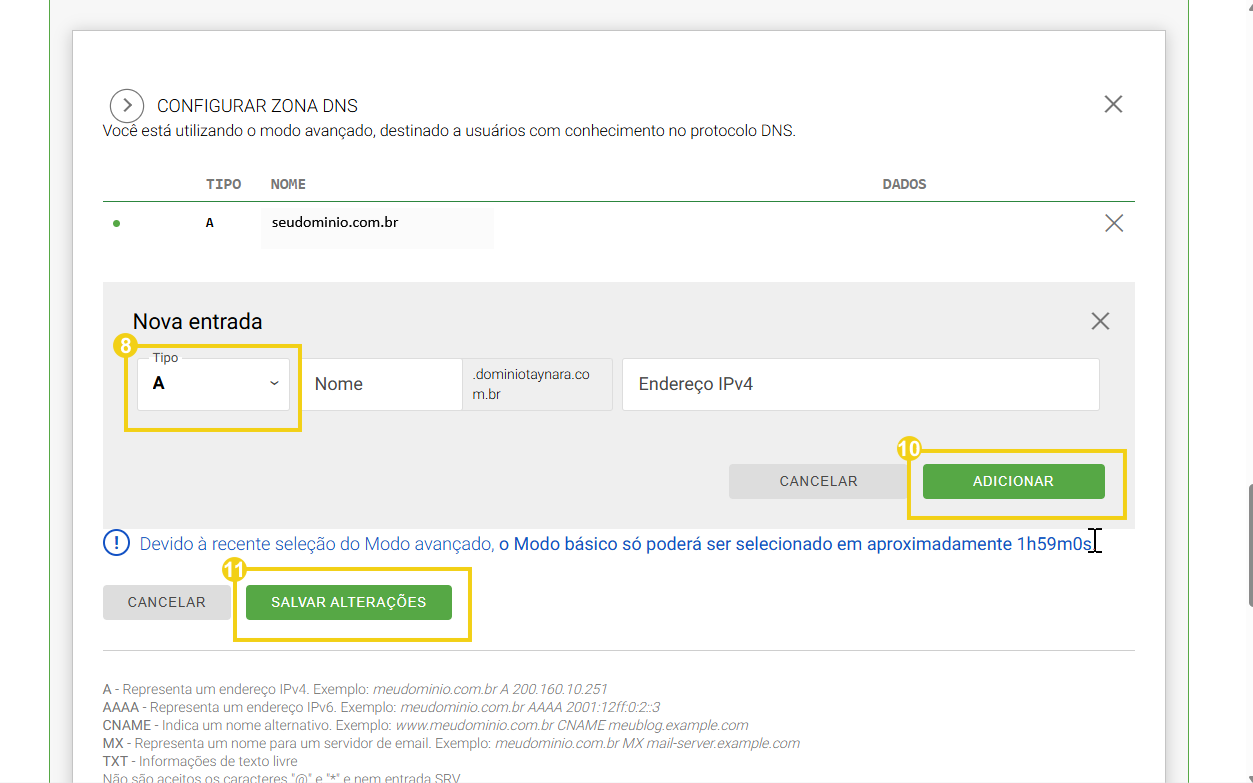Click the DADOS column header
Viewport: 1253px width, 783px height.
[904, 184]
